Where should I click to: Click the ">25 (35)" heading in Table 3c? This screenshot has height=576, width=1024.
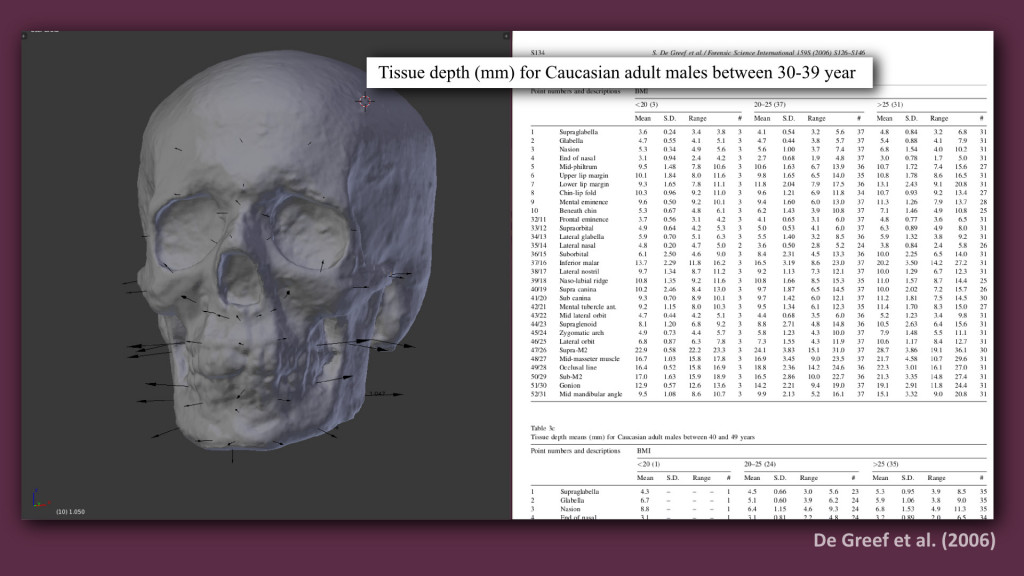coord(886,464)
